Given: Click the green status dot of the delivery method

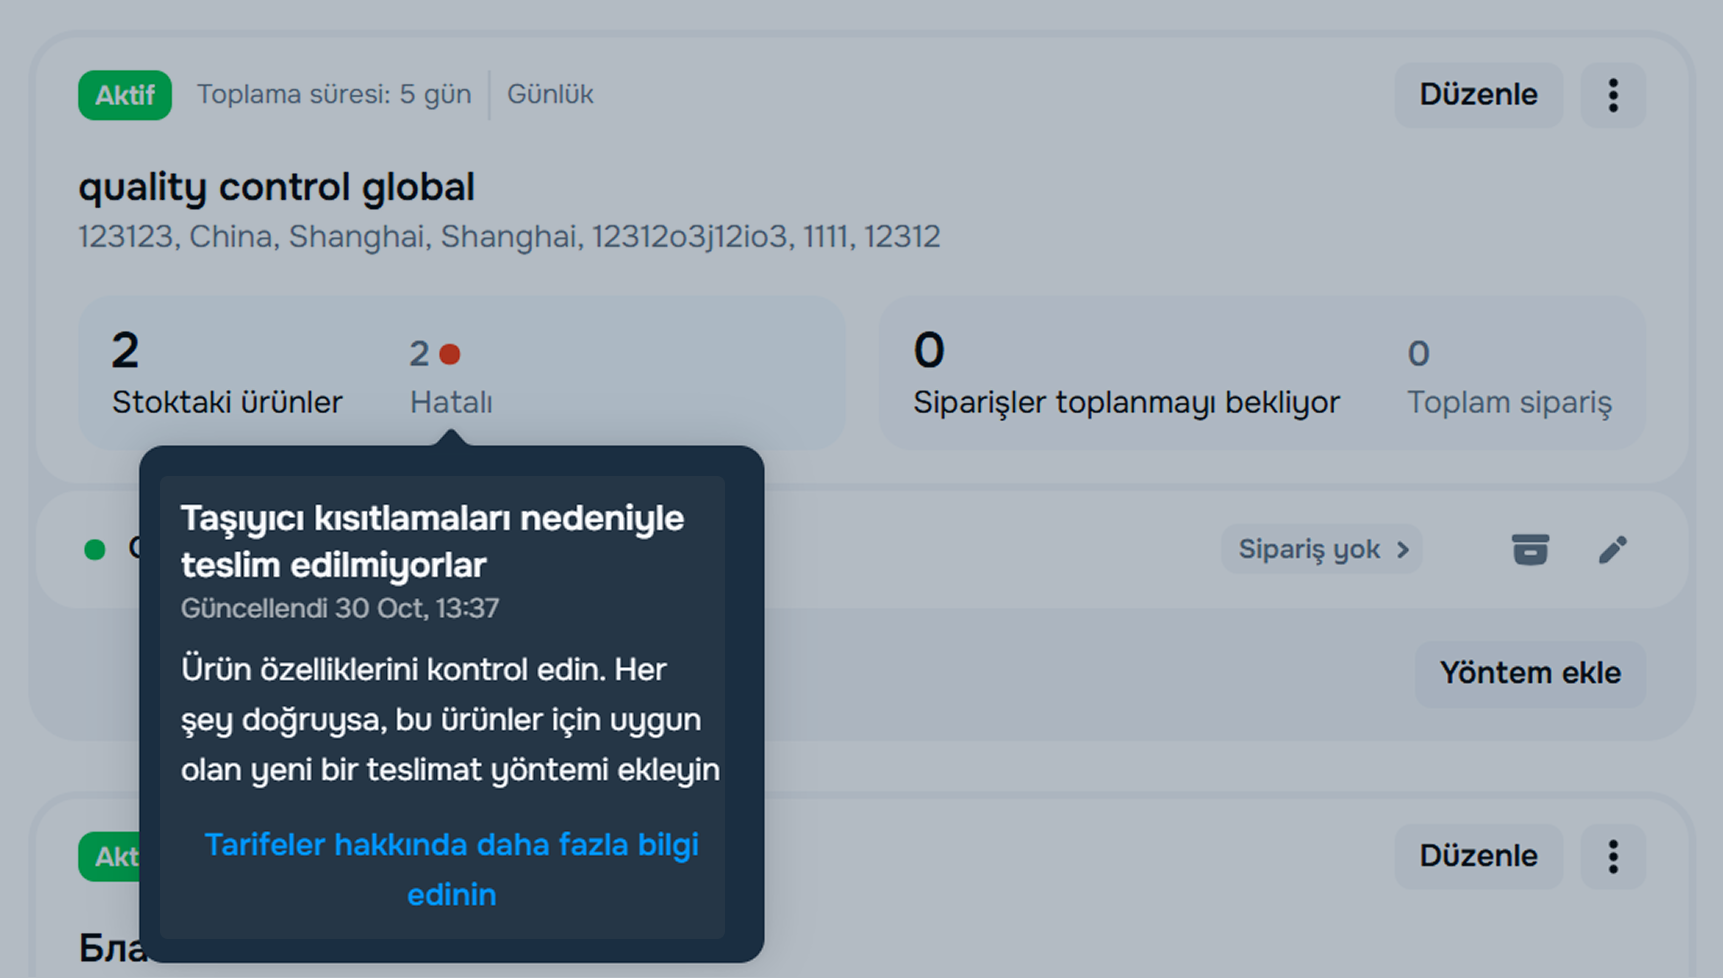Looking at the screenshot, I should point(95,549).
